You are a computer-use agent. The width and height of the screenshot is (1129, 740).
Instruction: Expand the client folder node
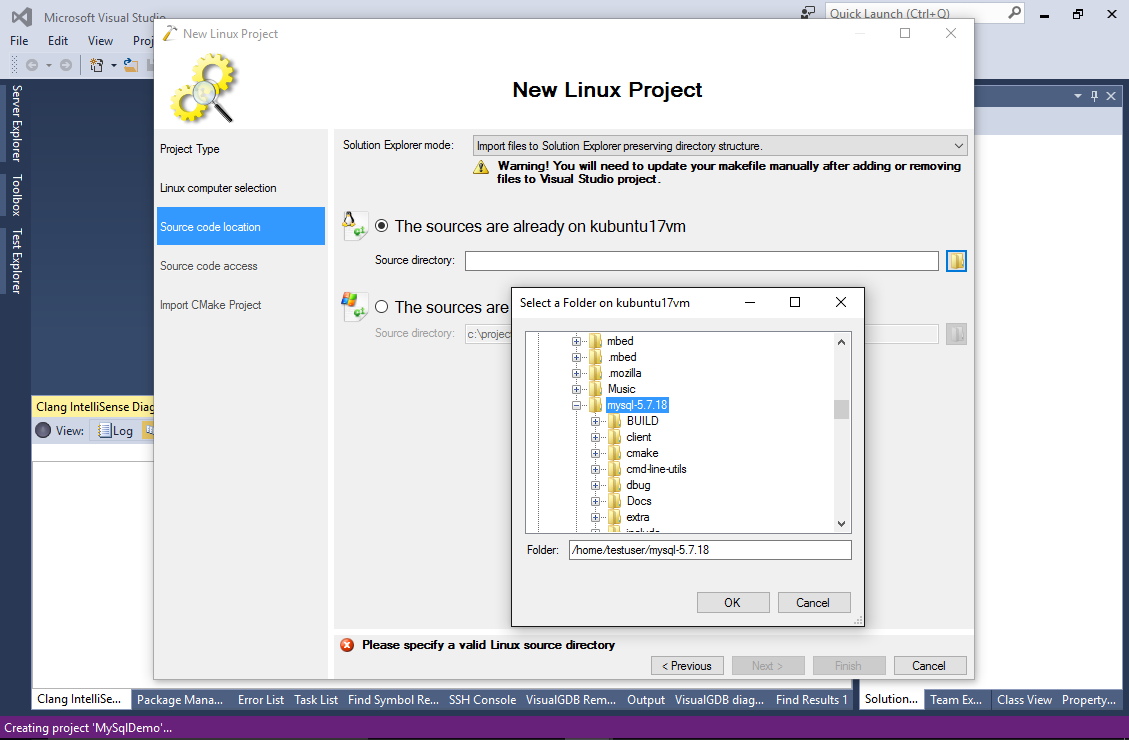595,437
